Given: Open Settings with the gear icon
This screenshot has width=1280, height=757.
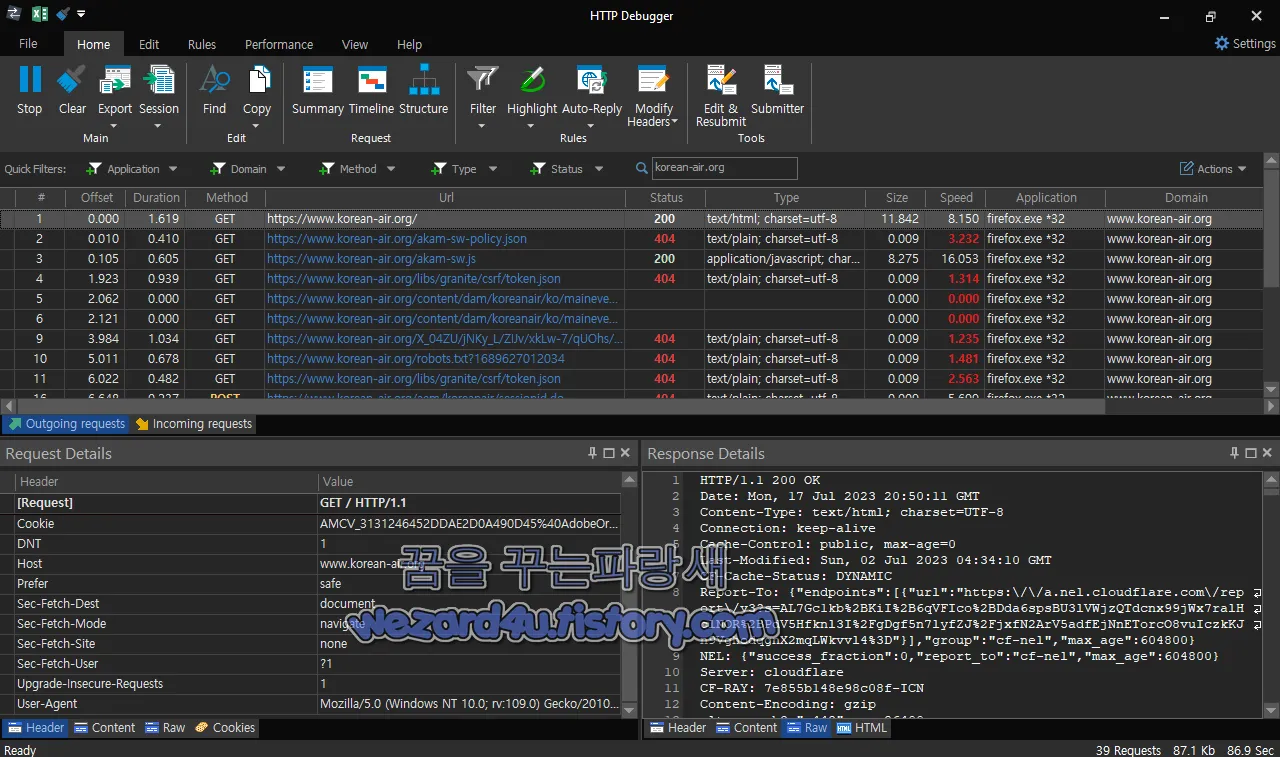Looking at the screenshot, I should coord(1222,44).
